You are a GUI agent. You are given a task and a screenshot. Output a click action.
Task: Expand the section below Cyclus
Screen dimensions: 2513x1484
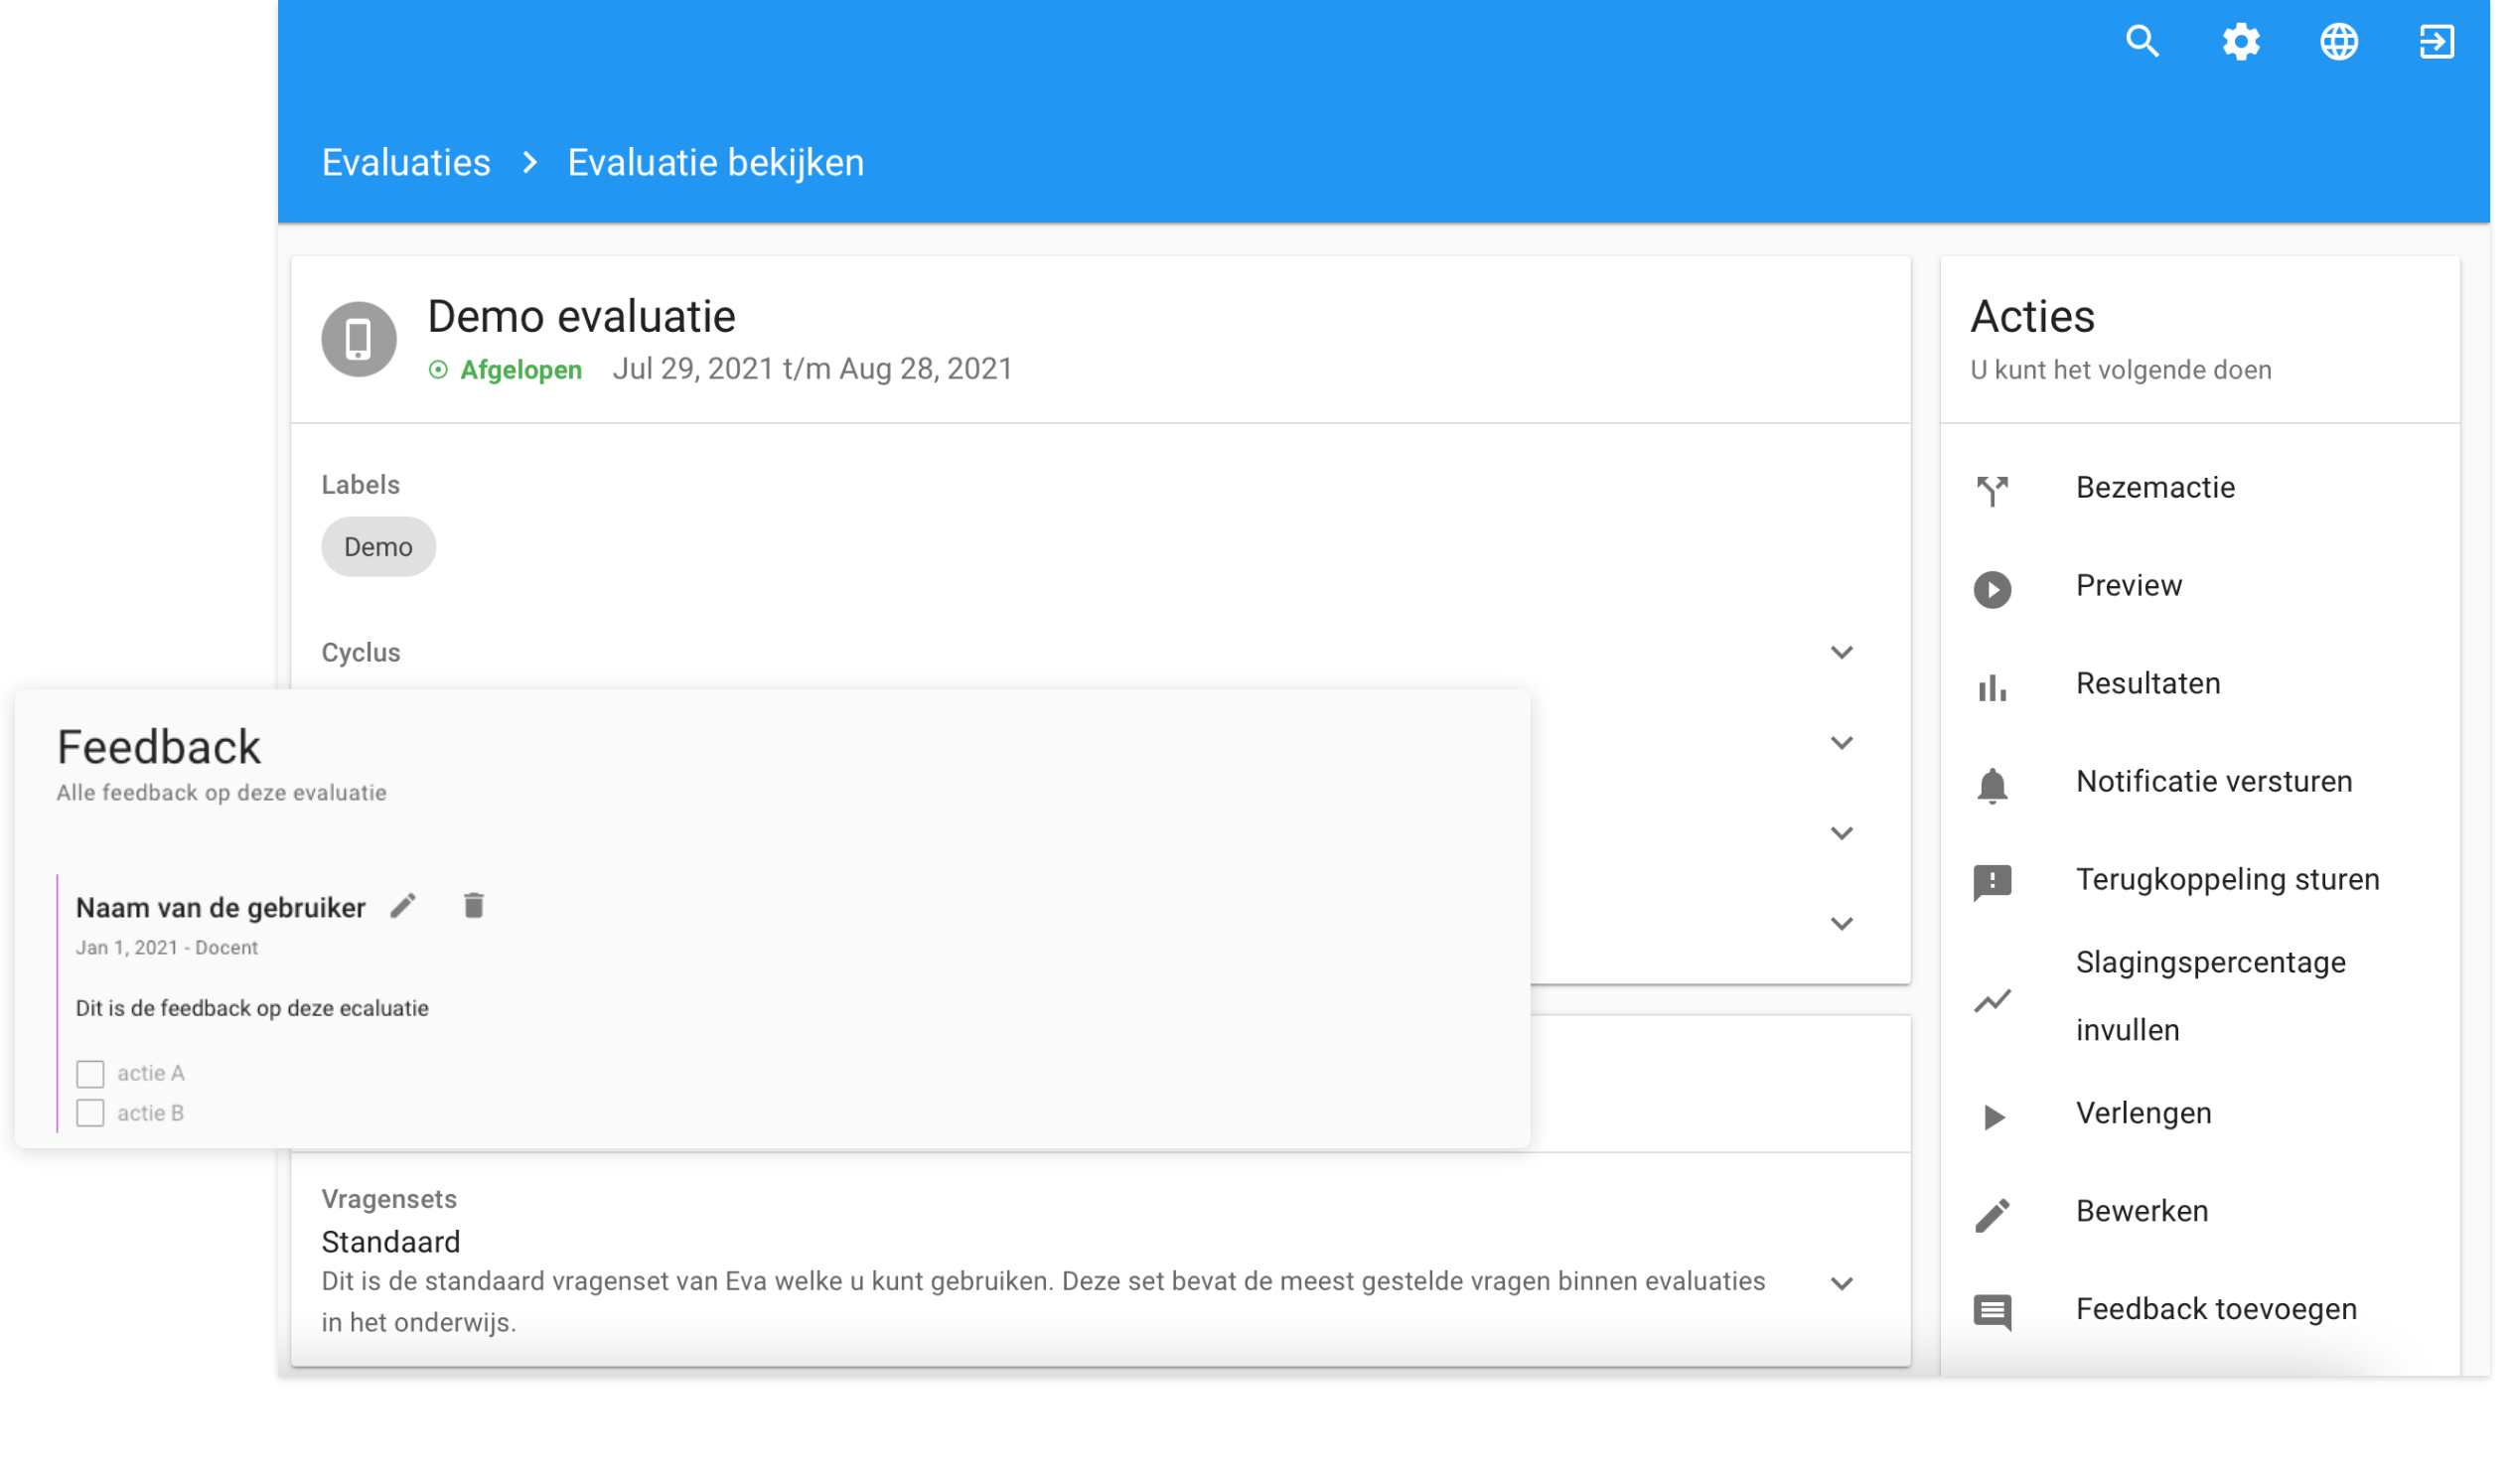(1842, 743)
